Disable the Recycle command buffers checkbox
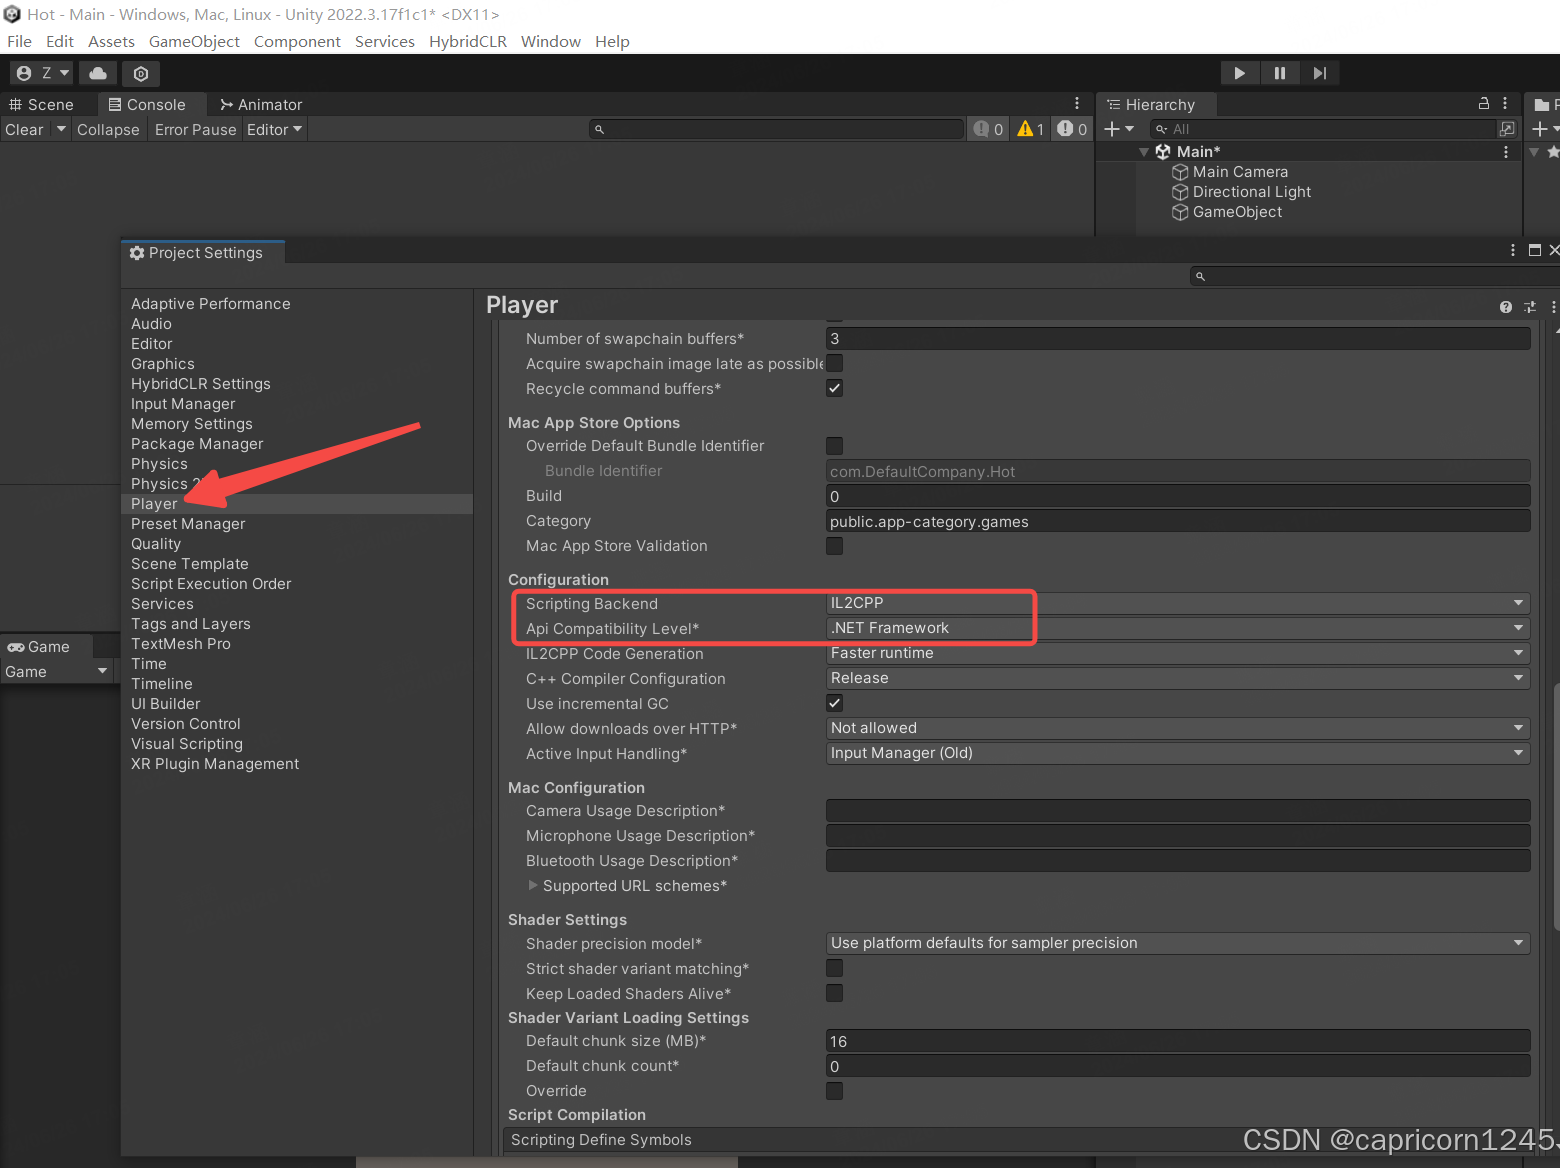The image size is (1560, 1168). click(834, 388)
